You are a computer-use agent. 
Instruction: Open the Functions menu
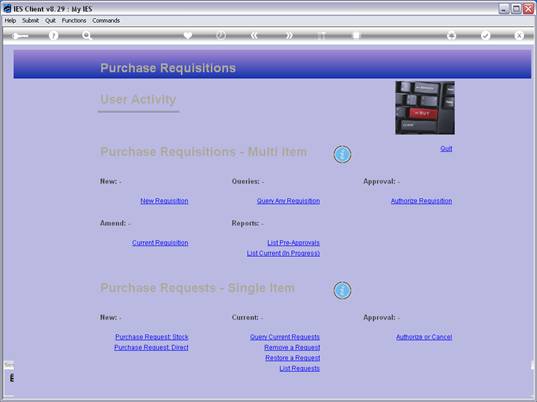pos(74,21)
